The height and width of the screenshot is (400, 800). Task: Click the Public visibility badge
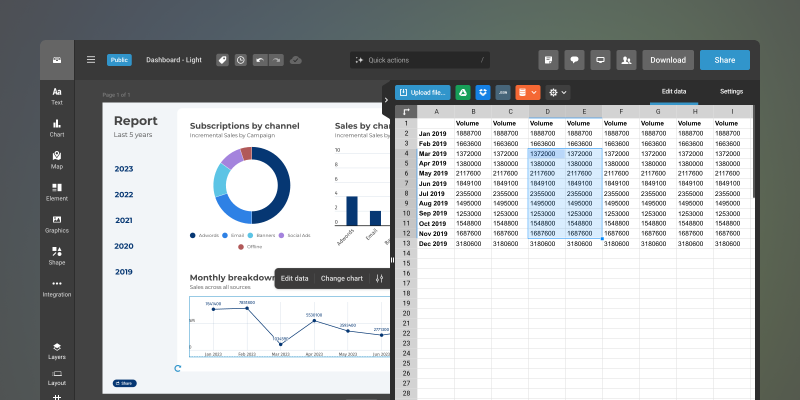(x=119, y=60)
